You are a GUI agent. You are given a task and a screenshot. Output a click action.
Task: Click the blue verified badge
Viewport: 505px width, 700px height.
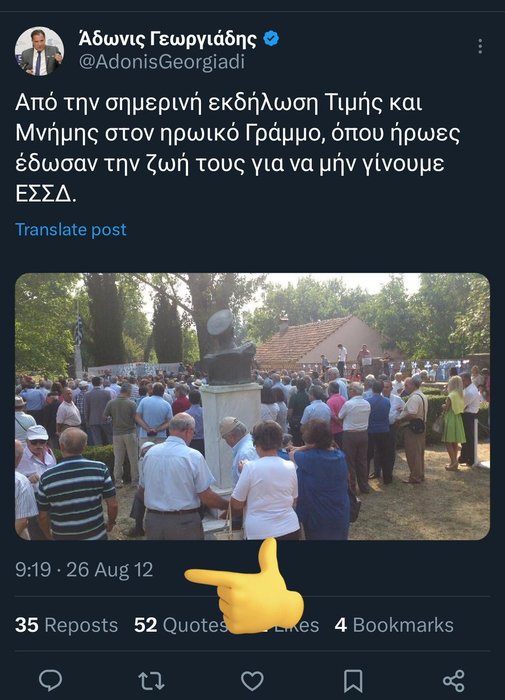click(271, 39)
